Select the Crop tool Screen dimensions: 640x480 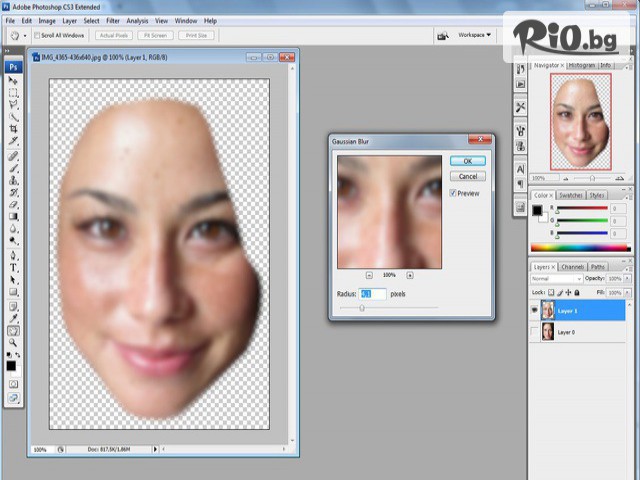point(13,131)
